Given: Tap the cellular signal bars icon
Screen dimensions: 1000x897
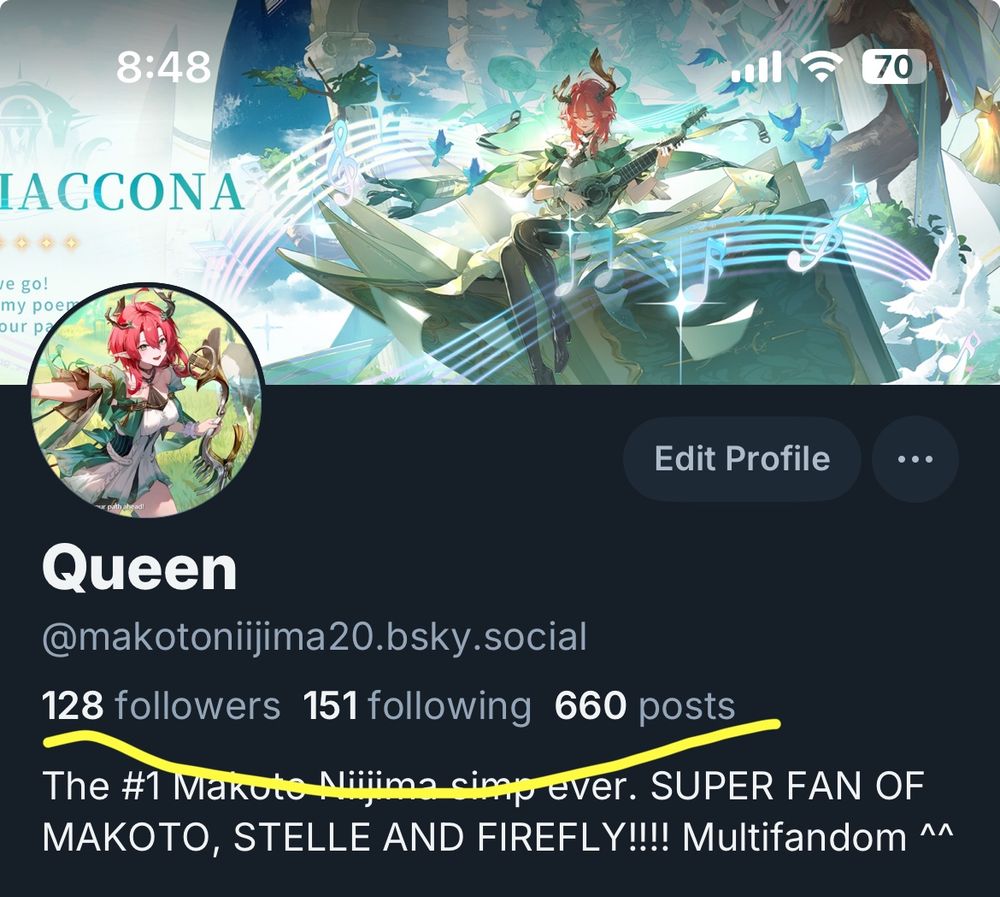Looking at the screenshot, I should coord(756,66).
